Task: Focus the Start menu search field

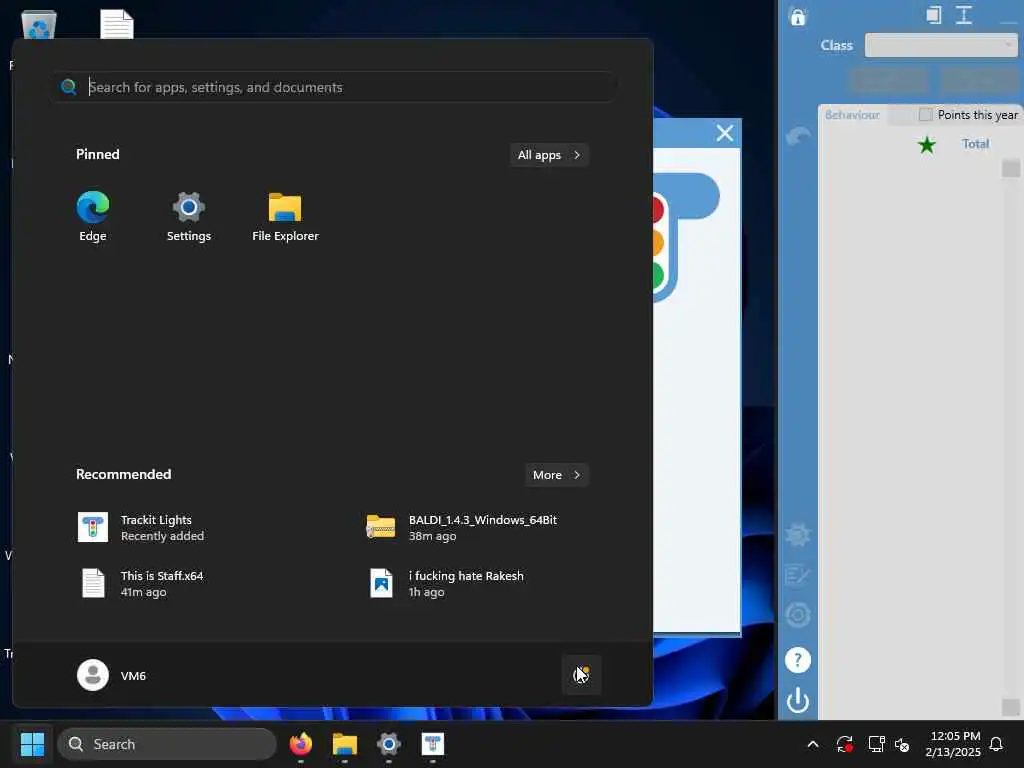Action: pos(334,87)
